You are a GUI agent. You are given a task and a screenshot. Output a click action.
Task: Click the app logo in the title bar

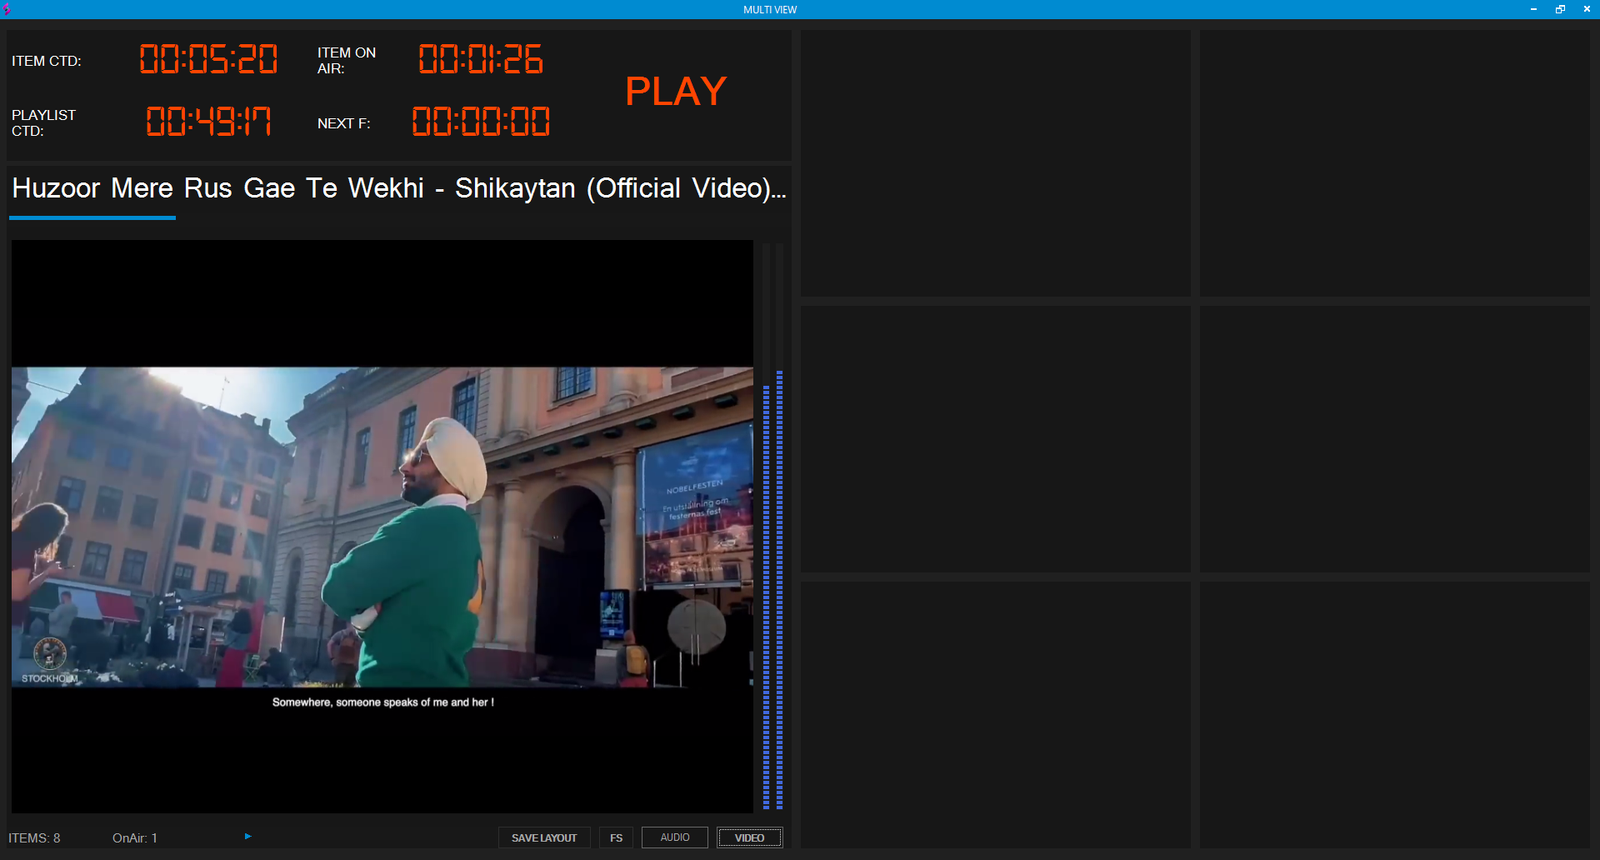7,9
